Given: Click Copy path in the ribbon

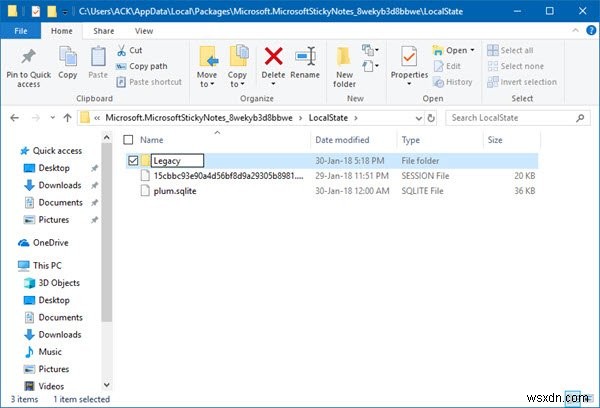Looking at the screenshot, I should coord(142,66).
